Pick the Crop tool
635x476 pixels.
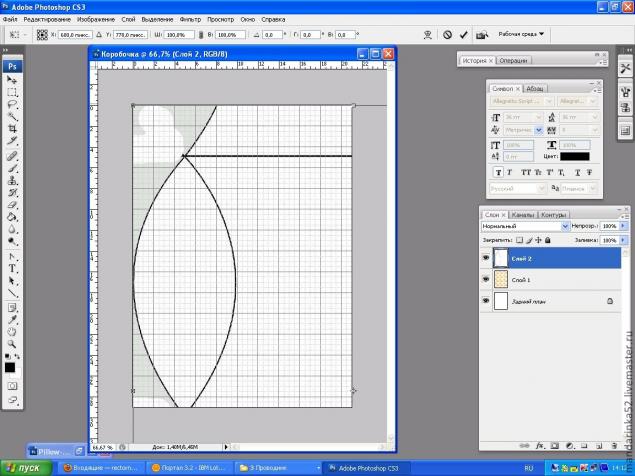click(13, 129)
